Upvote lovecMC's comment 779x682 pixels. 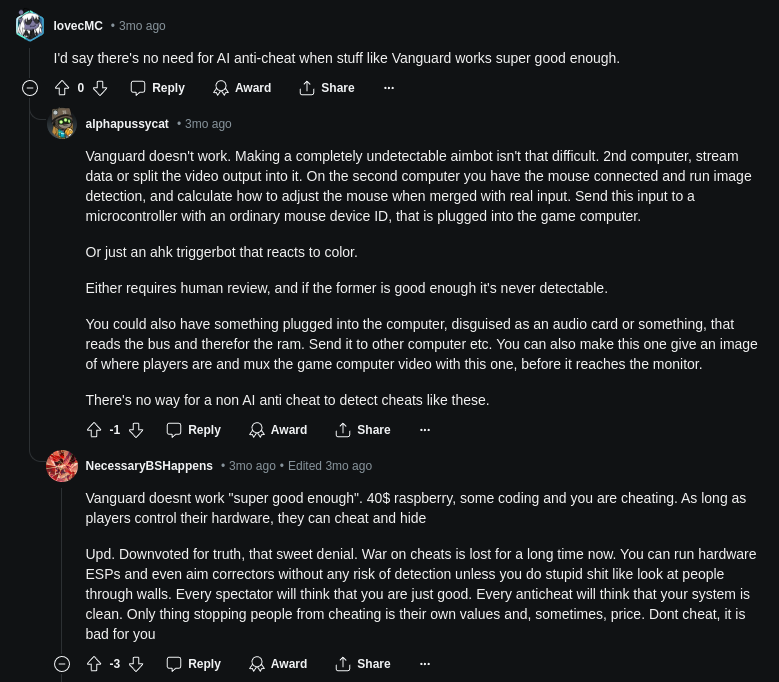pyautogui.click(x=62, y=88)
